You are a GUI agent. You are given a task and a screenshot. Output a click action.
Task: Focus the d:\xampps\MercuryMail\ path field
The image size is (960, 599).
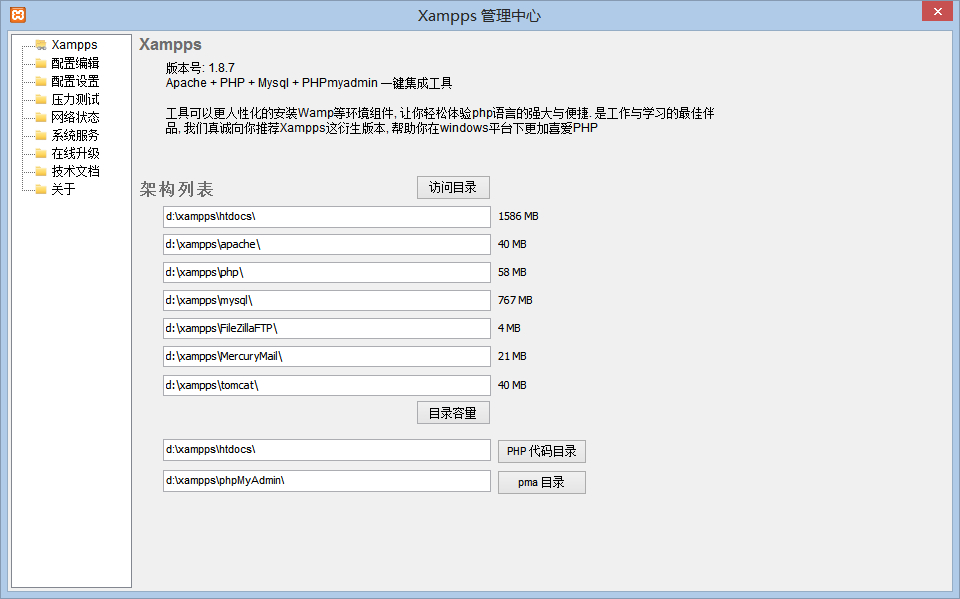click(x=327, y=356)
